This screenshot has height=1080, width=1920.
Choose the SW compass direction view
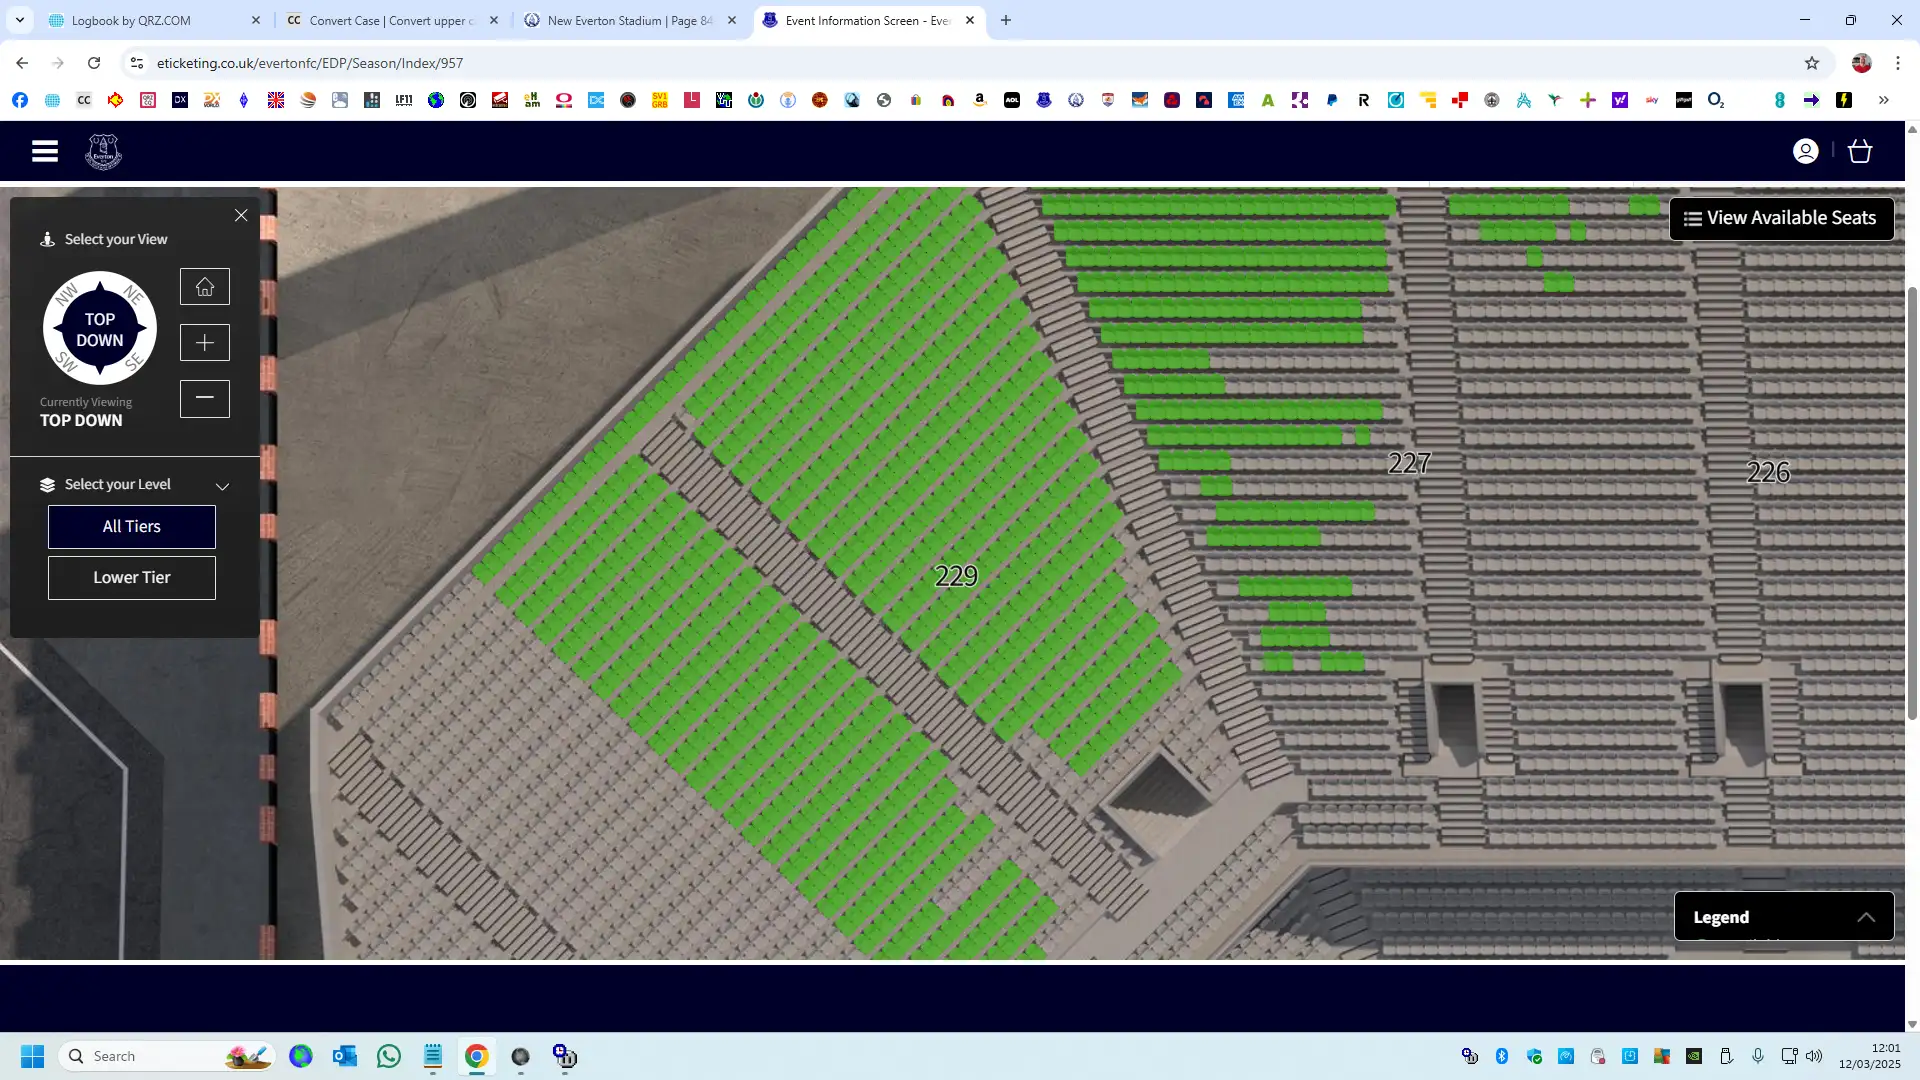[66, 362]
